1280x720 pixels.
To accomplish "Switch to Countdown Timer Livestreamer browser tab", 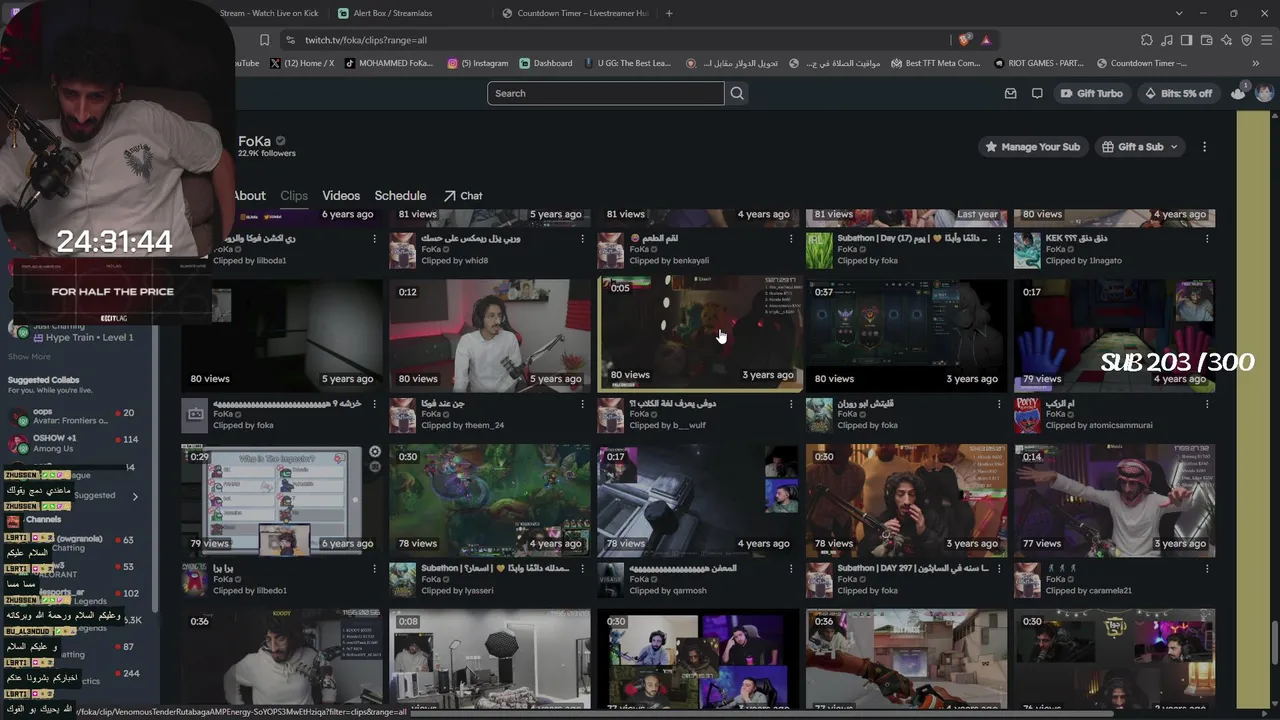I will (575, 13).
